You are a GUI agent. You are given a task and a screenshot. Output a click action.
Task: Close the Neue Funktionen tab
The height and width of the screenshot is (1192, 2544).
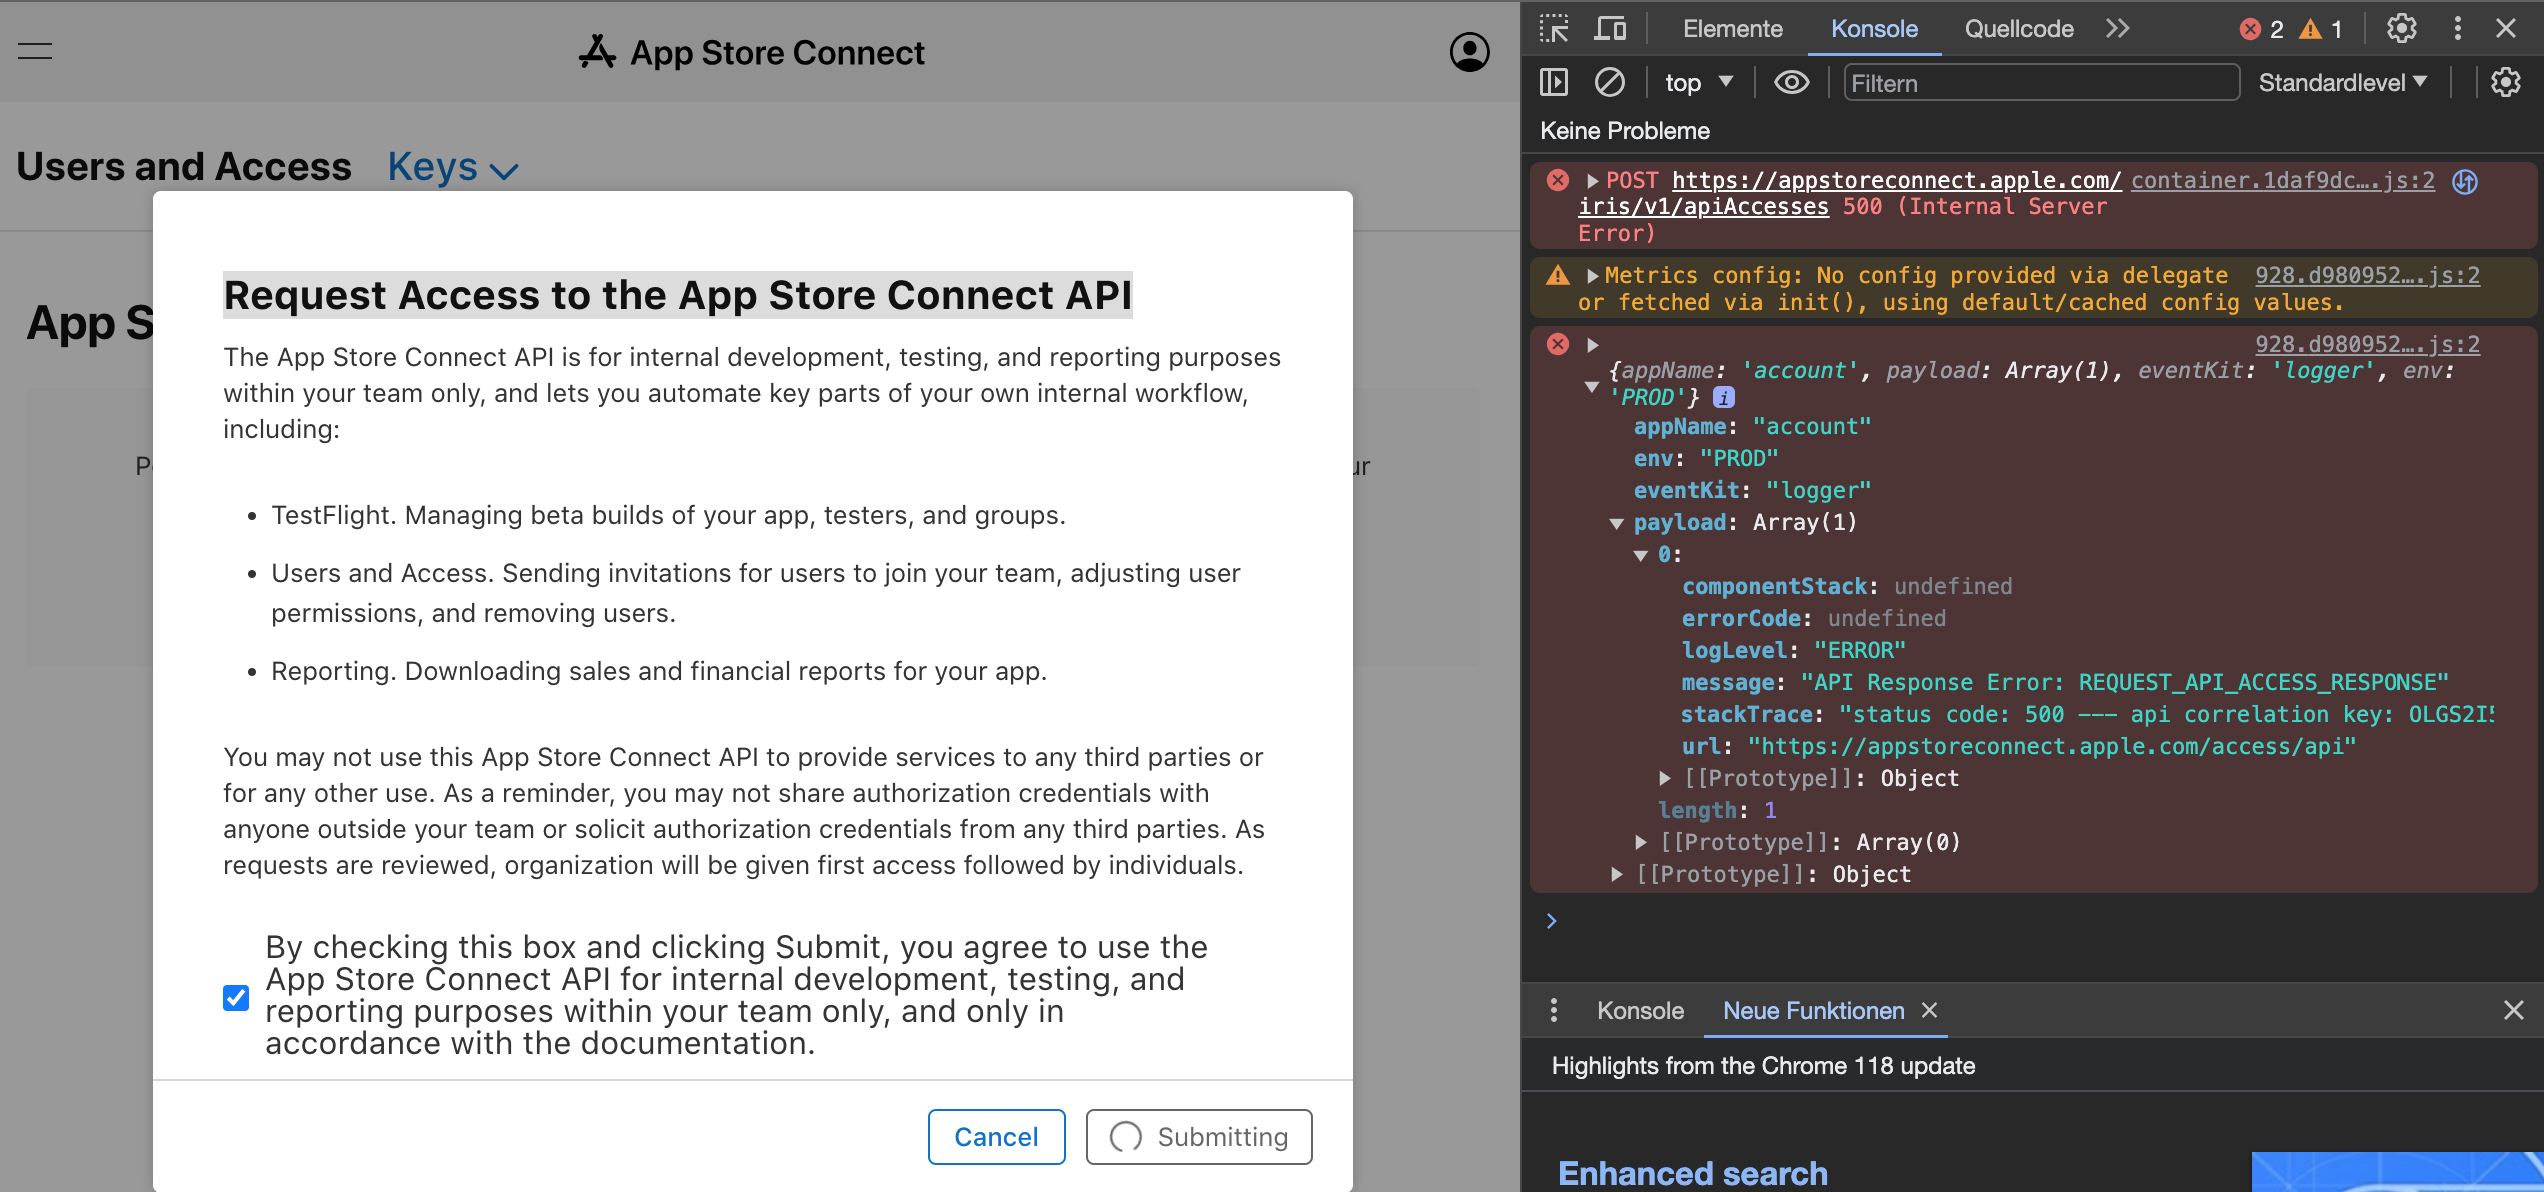click(x=1930, y=1011)
